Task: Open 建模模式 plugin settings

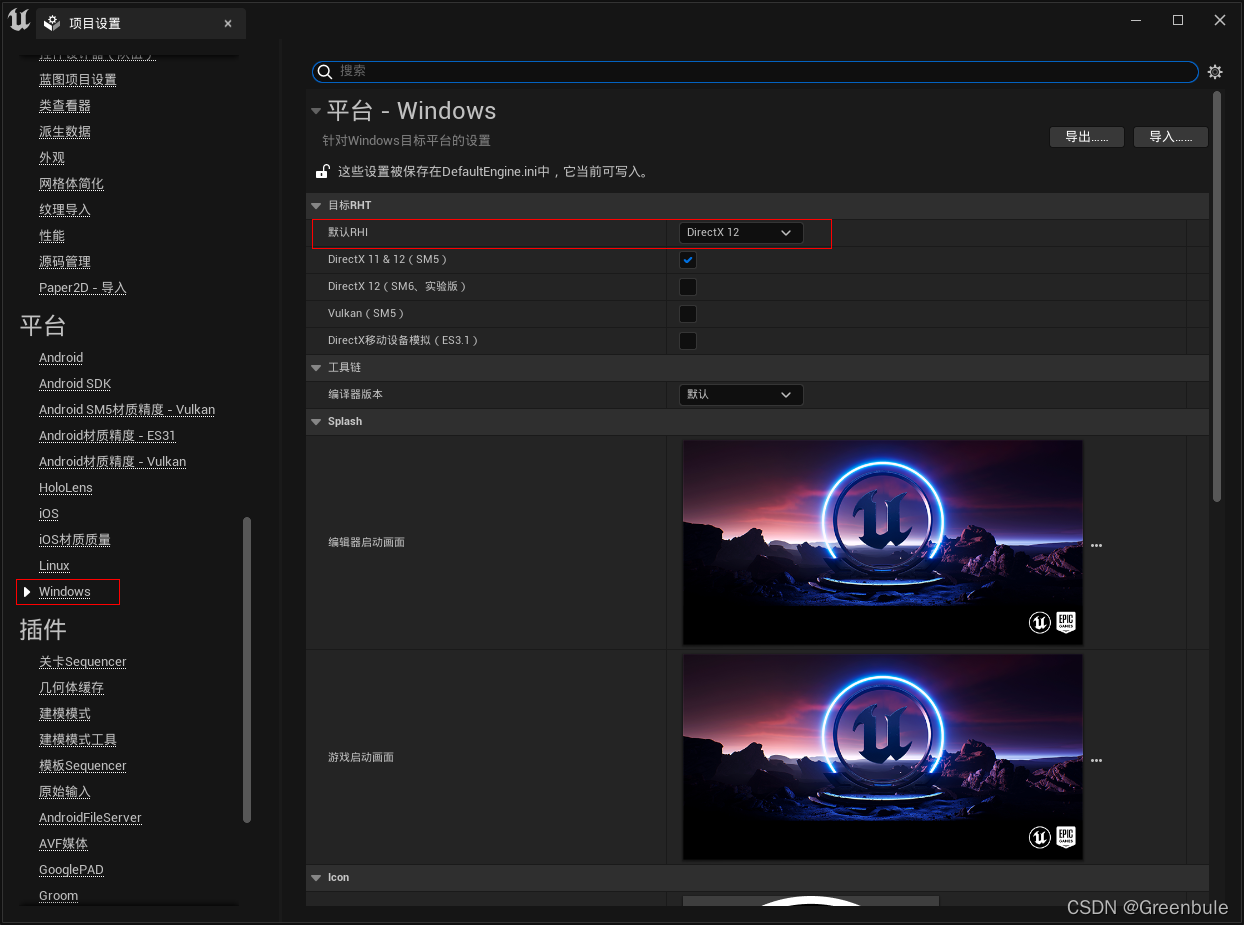Action: tap(65, 714)
